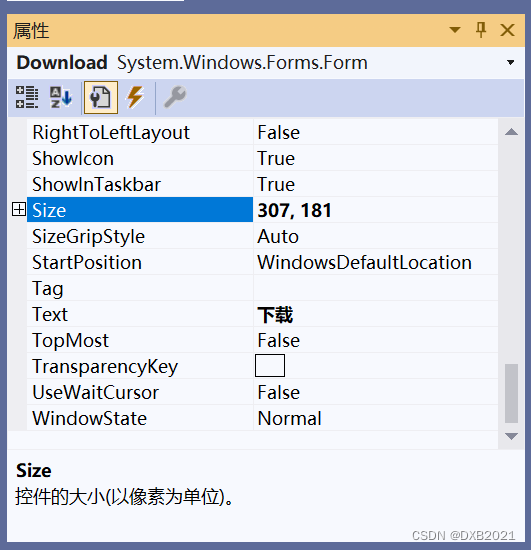Select the SizeGripStyle property
Screen dimensions: 531x550
140,236
